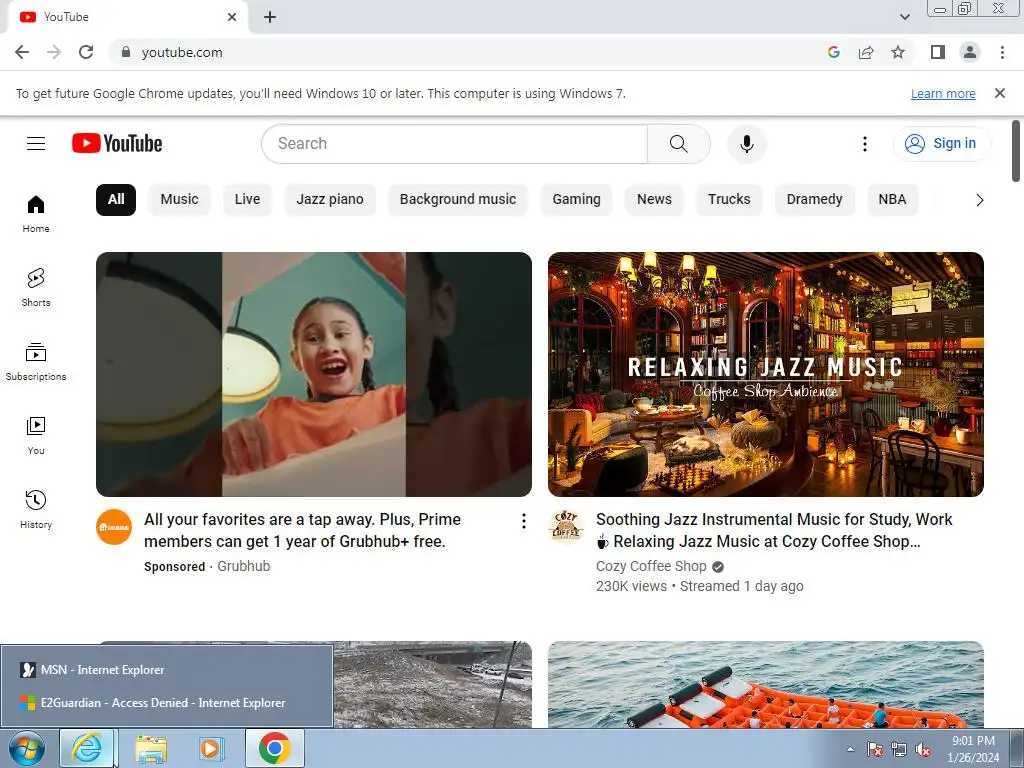This screenshot has height=768, width=1024.
Task: Click the share page icon in address bar
Action: click(866, 52)
